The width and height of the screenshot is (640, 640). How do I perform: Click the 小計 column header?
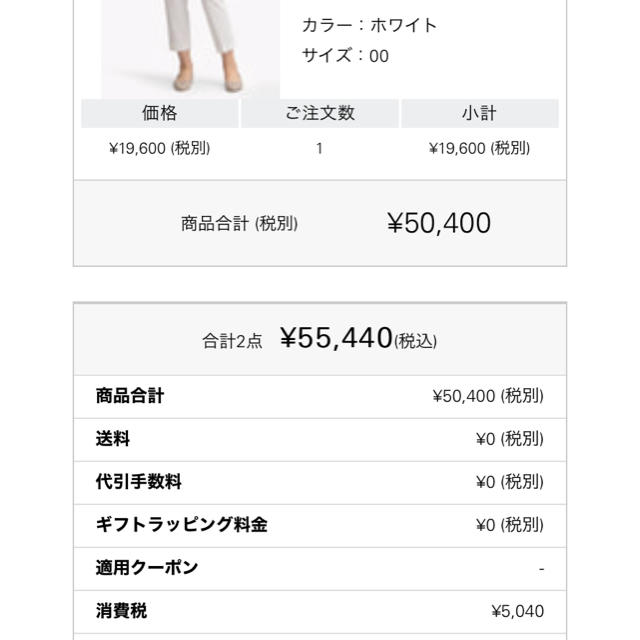click(480, 113)
